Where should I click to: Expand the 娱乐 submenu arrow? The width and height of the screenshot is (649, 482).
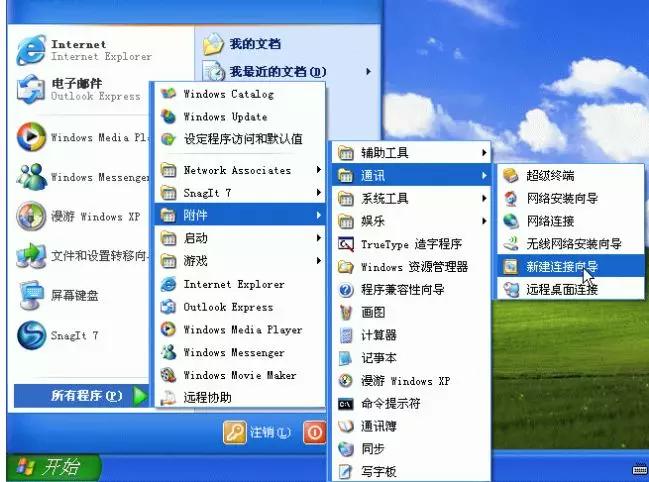tap(484, 221)
